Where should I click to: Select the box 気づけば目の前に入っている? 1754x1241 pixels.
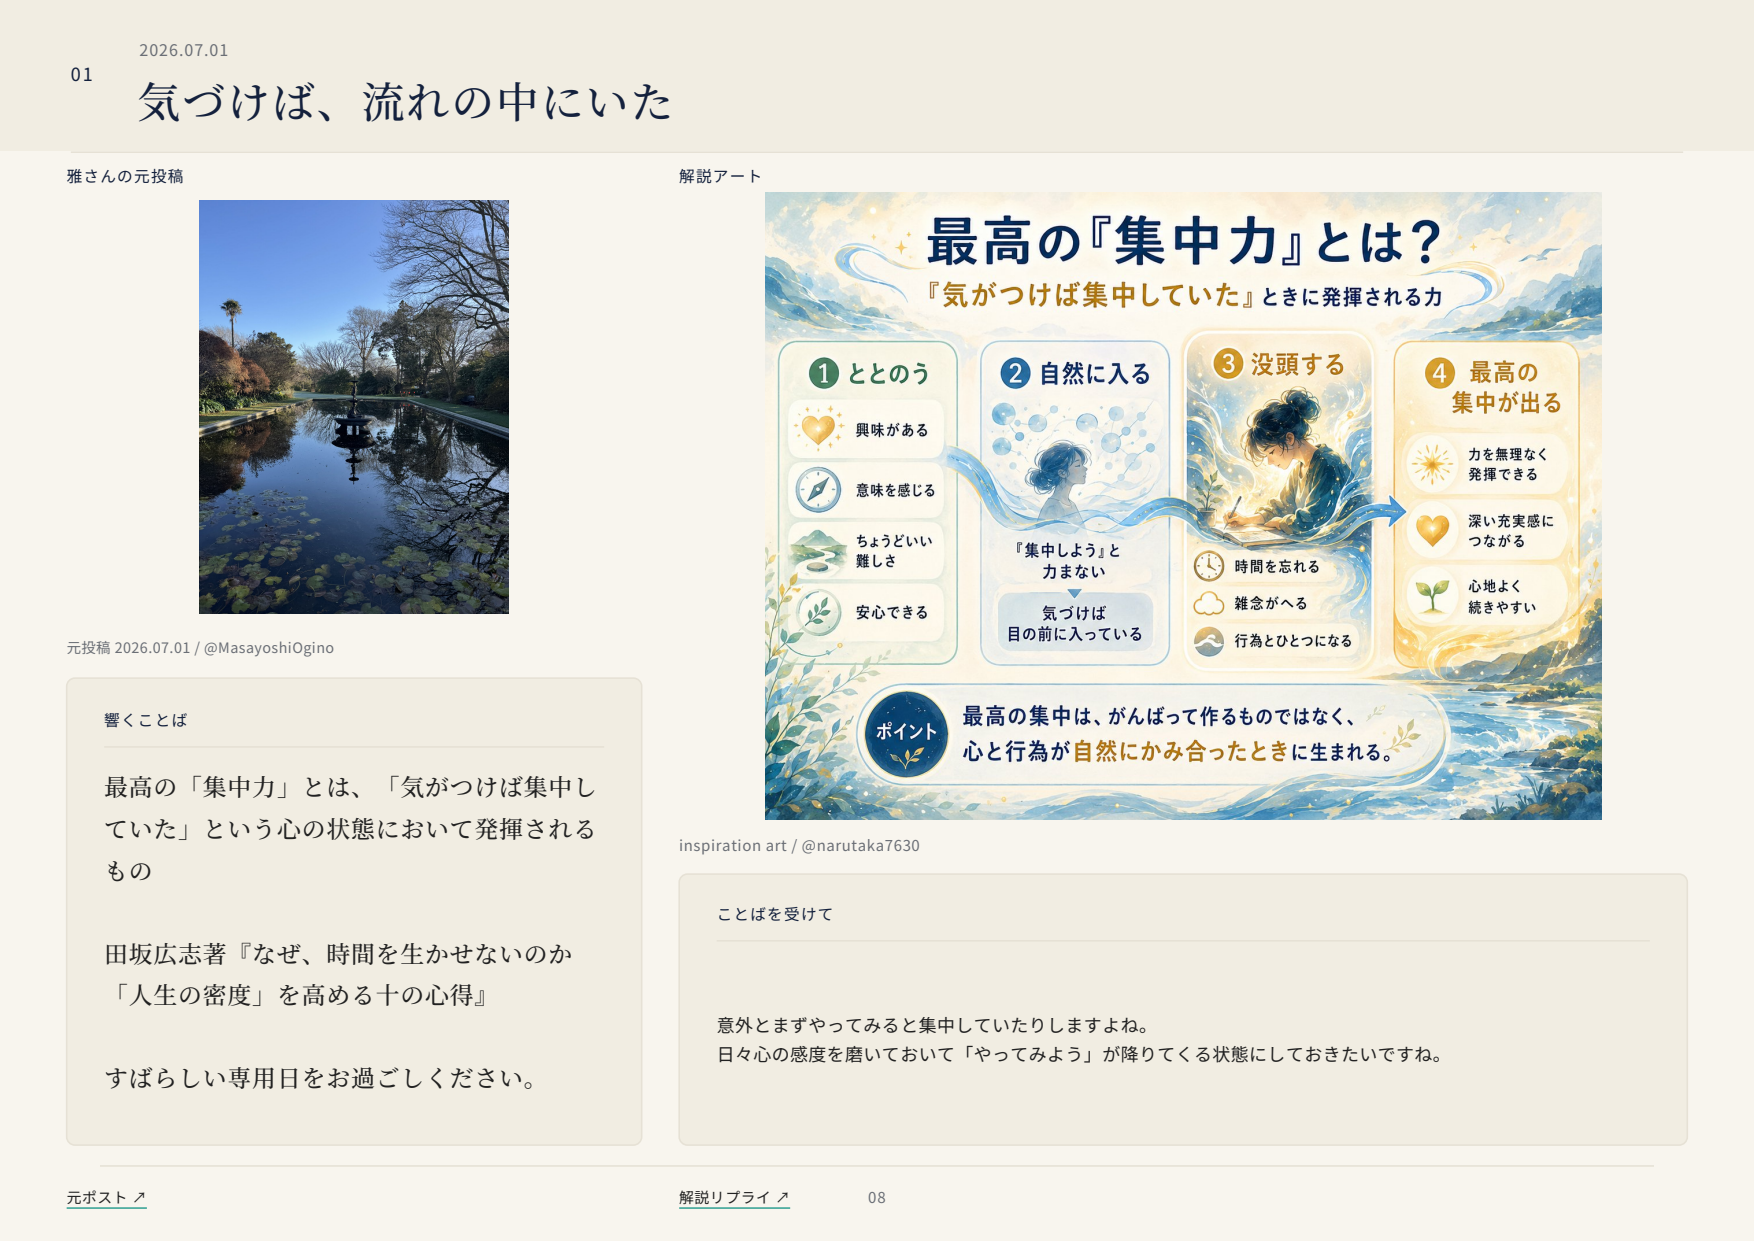(1074, 623)
